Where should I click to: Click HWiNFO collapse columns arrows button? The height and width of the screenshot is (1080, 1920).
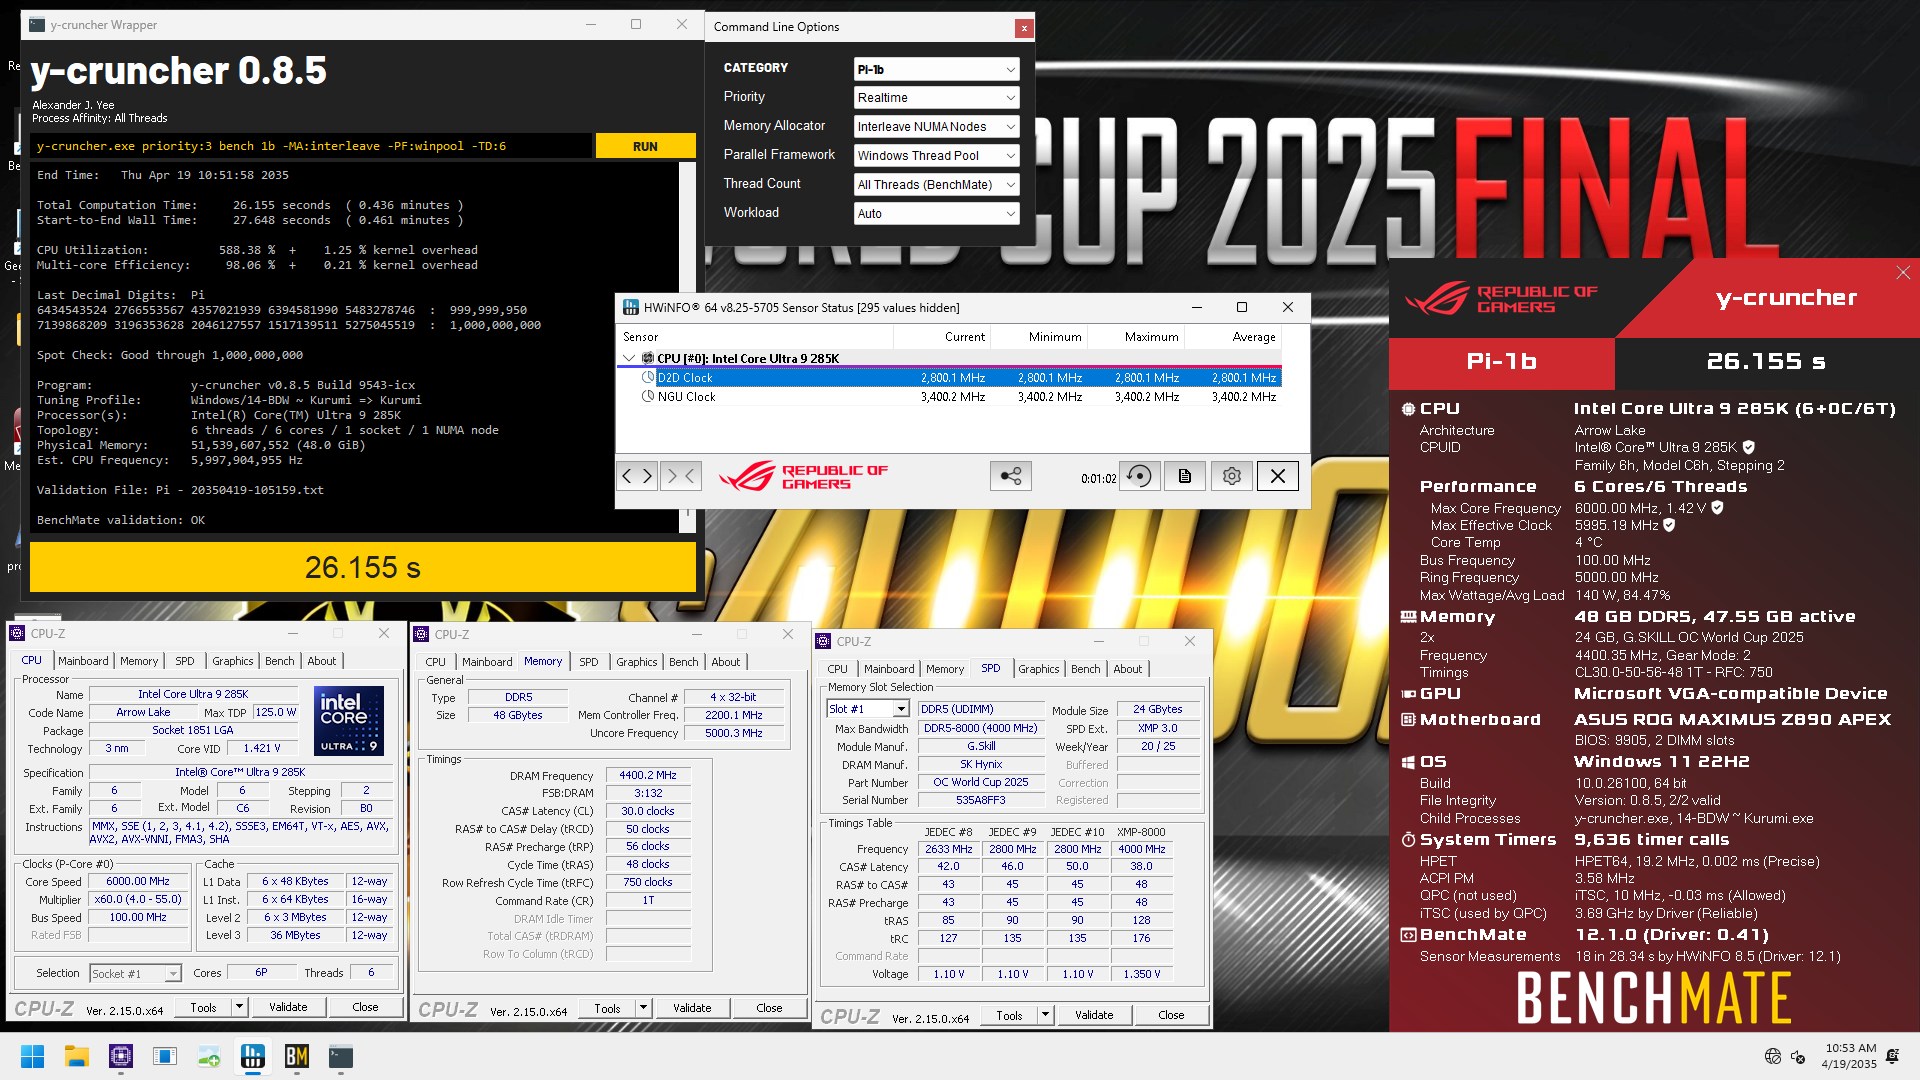[x=681, y=476]
